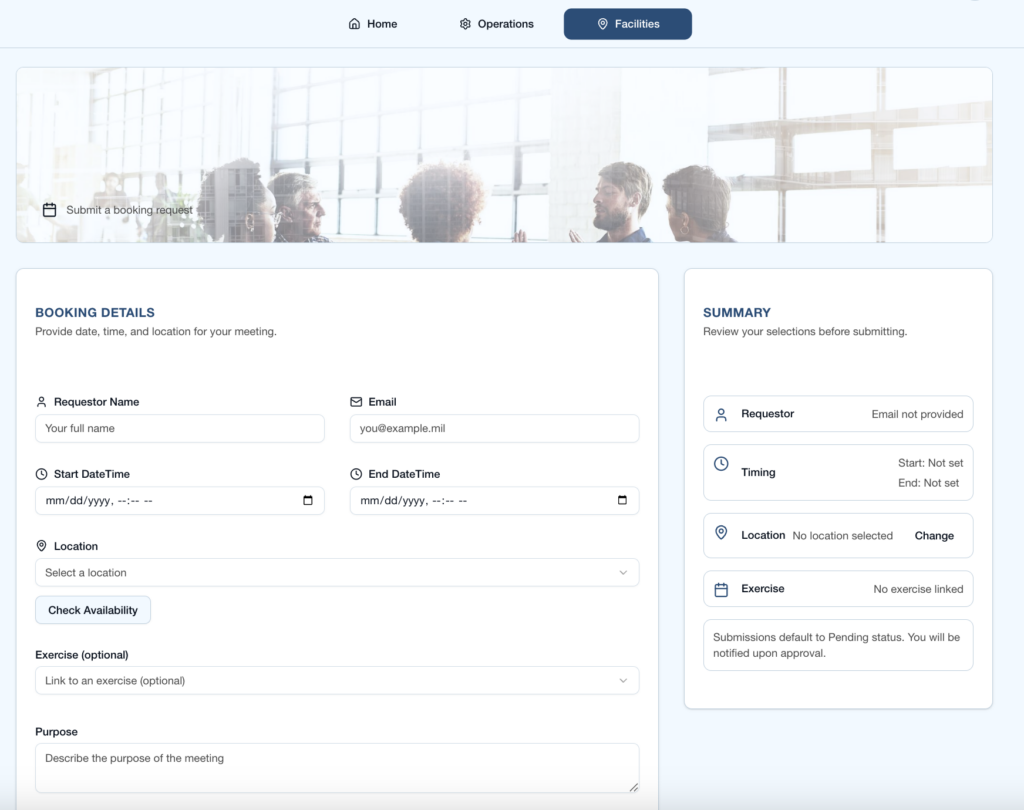Click chevron arrow on Location dropdown
This screenshot has width=1024, height=810.
click(x=623, y=573)
